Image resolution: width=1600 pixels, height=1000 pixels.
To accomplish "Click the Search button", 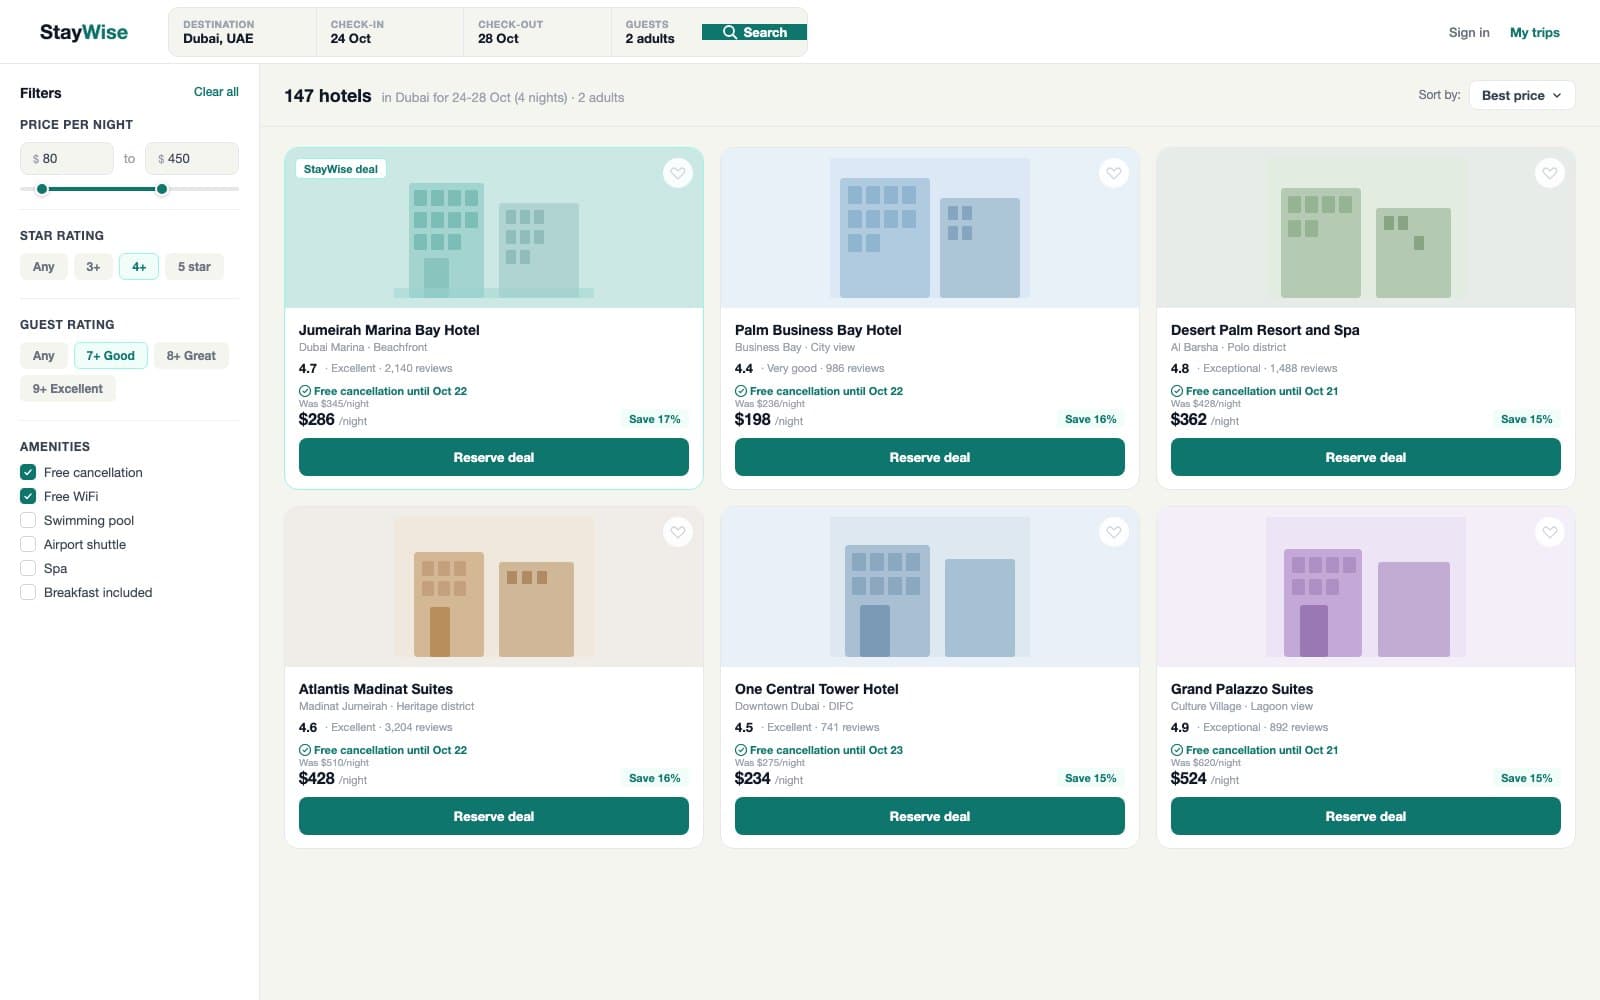I will pyautogui.click(x=755, y=32).
